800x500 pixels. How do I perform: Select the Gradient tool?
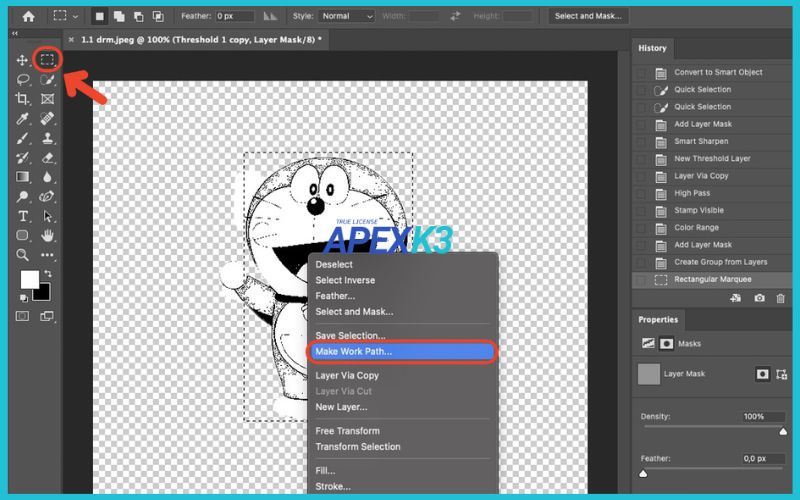22,177
